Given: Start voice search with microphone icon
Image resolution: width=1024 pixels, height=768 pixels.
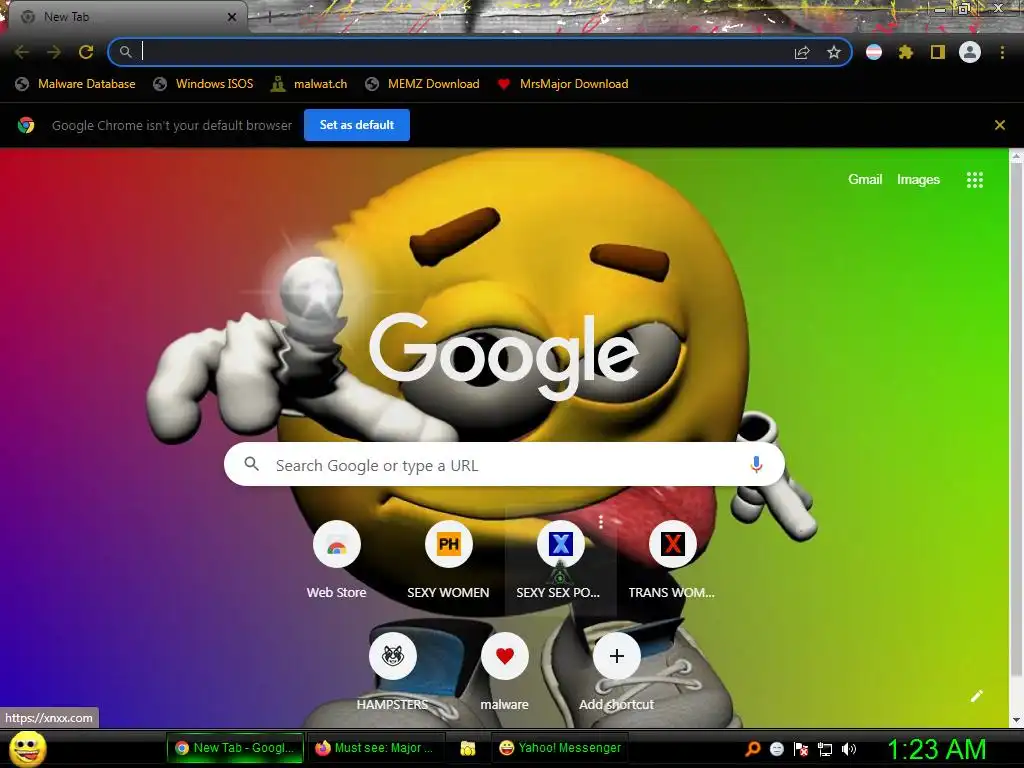Looking at the screenshot, I should coord(756,464).
